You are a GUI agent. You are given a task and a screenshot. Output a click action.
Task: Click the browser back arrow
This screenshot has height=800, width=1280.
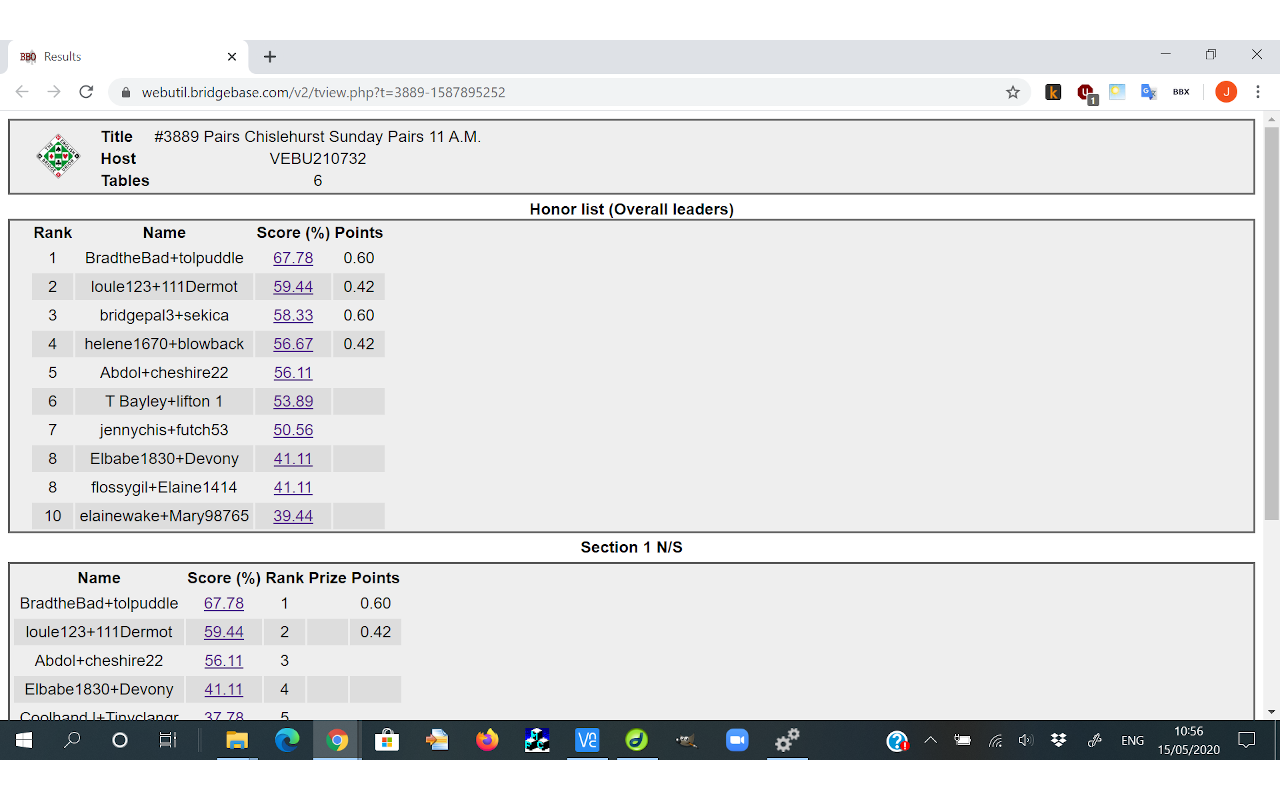point(22,92)
